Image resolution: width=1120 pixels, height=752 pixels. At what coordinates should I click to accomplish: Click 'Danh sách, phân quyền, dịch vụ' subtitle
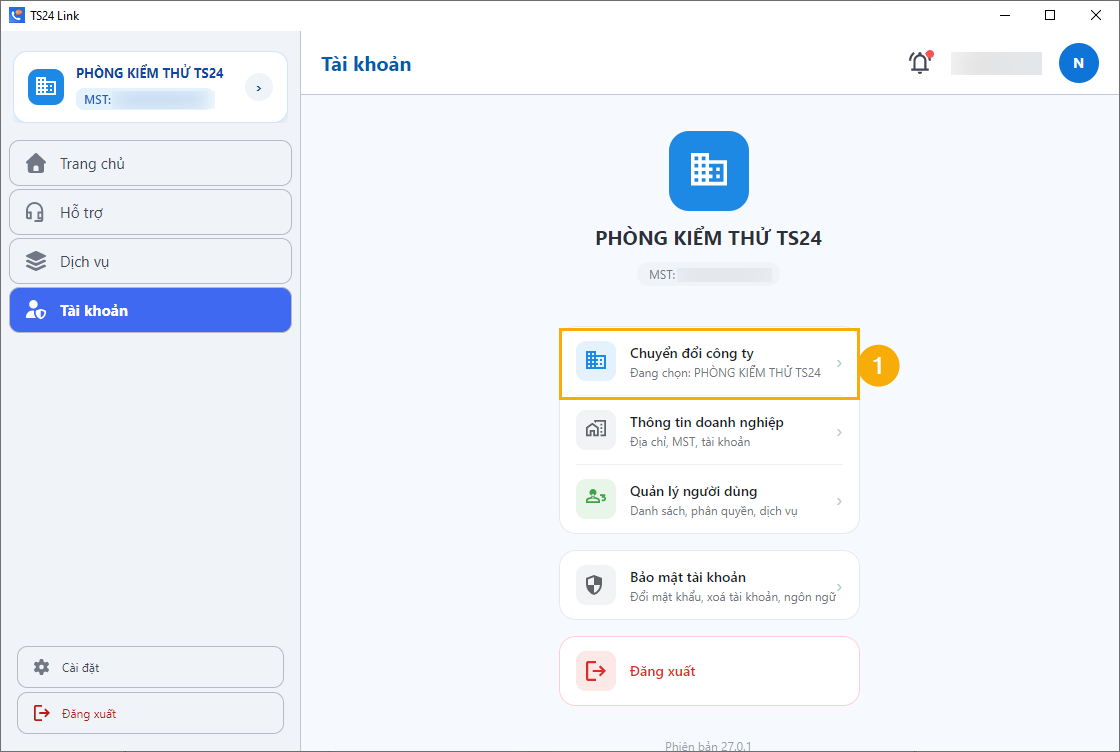tap(714, 511)
